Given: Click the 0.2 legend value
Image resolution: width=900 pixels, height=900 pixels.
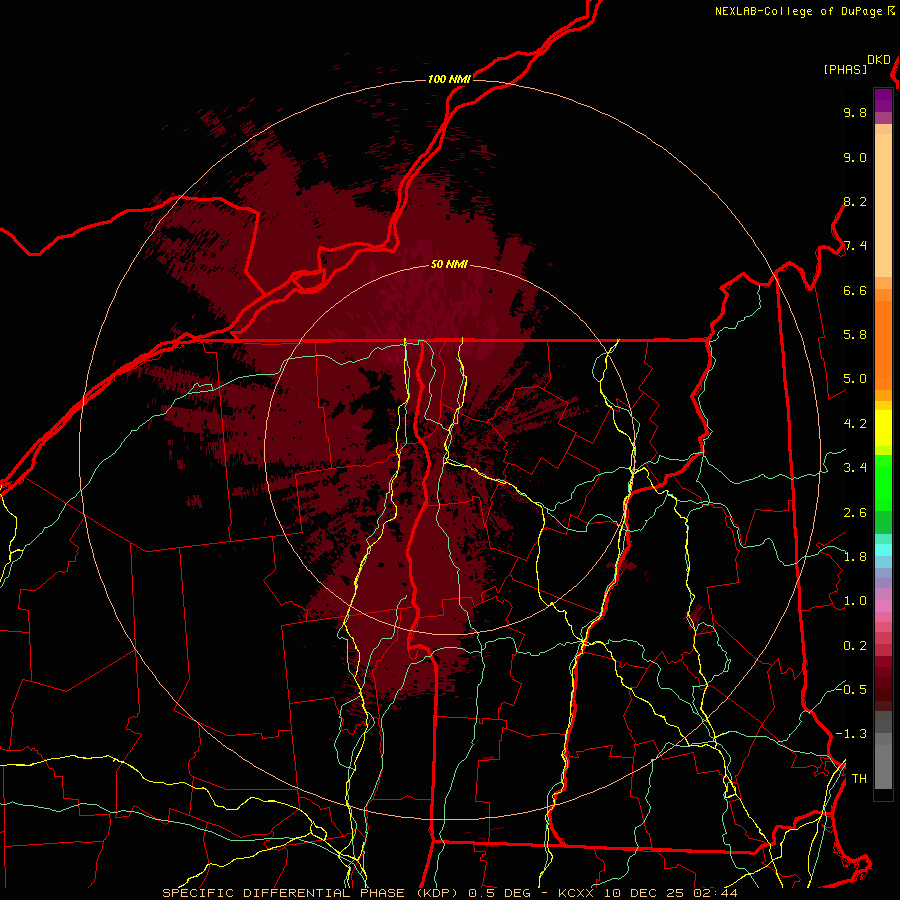Looking at the screenshot, I should pyautogui.click(x=855, y=646).
